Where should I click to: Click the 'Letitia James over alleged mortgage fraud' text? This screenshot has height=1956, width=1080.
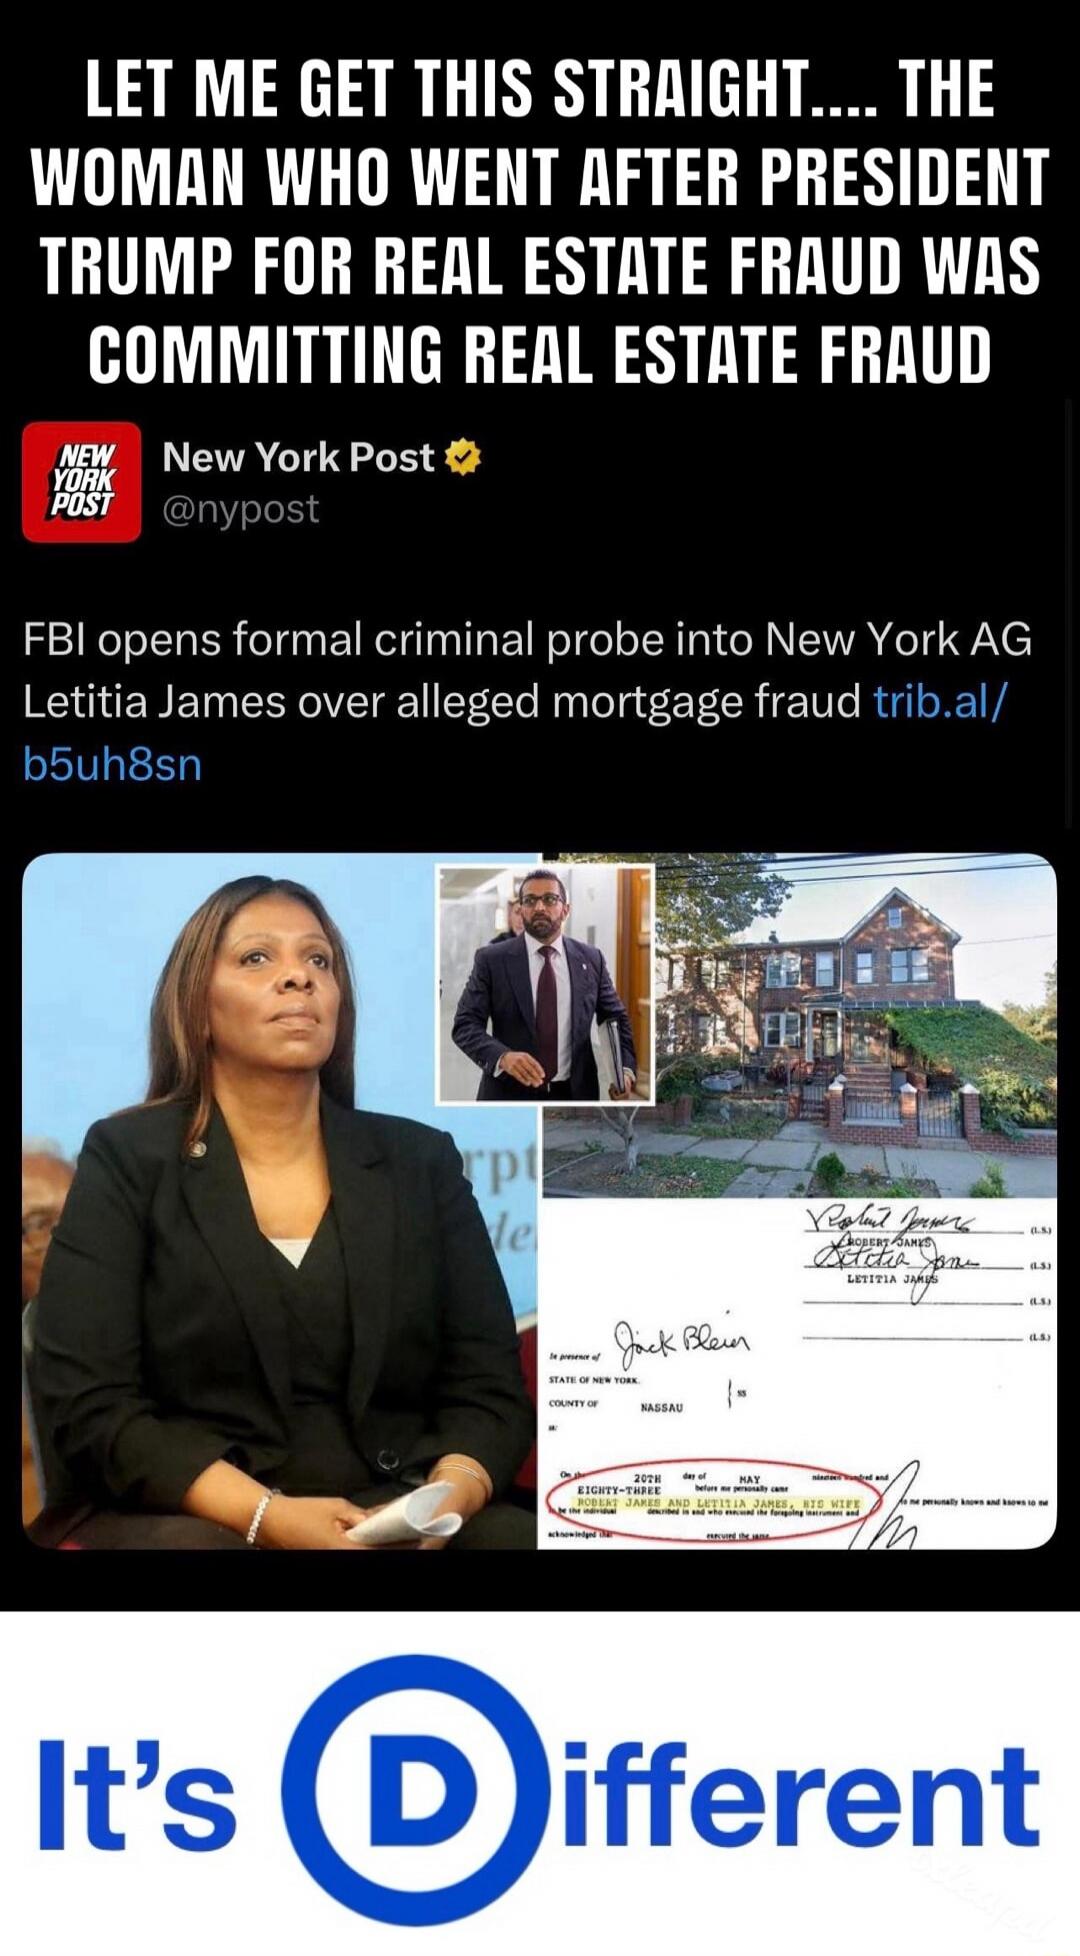coord(441,702)
